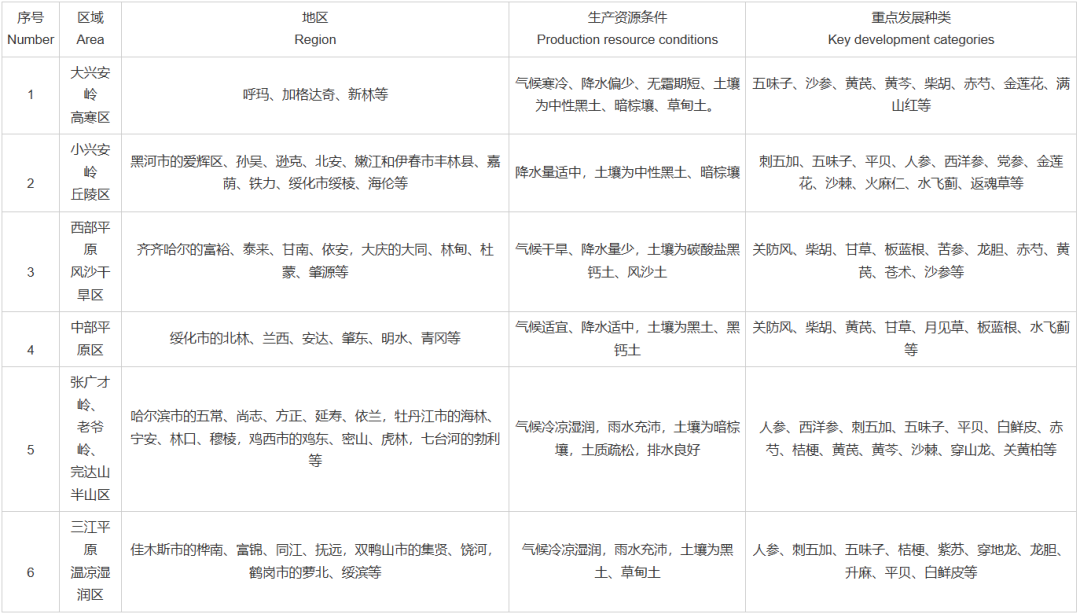This screenshot has width=1080, height=614.
Task: Select the 中部平原区 area cell
Action: pyautogui.click(x=90, y=338)
